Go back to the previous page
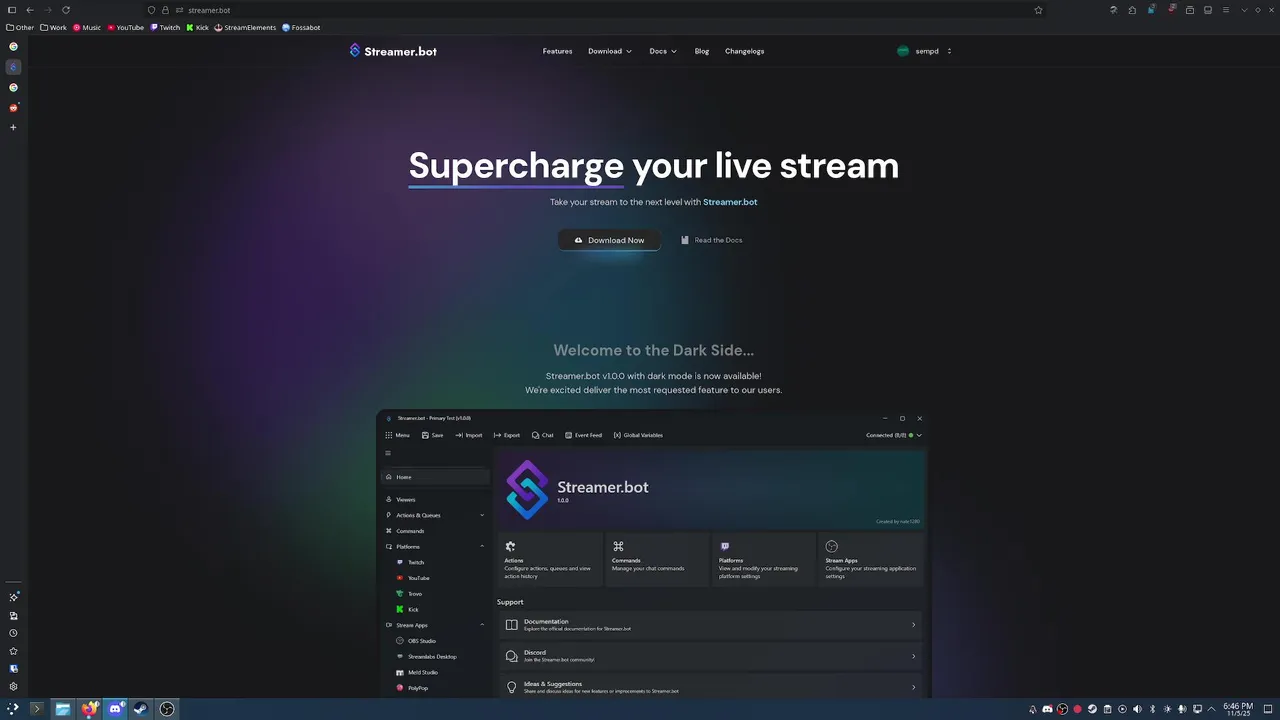This screenshot has height=720, width=1280. click(30, 10)
